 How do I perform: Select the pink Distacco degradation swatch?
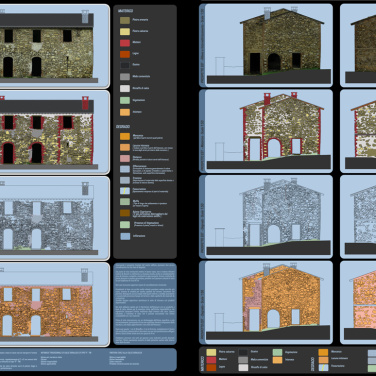125,158
